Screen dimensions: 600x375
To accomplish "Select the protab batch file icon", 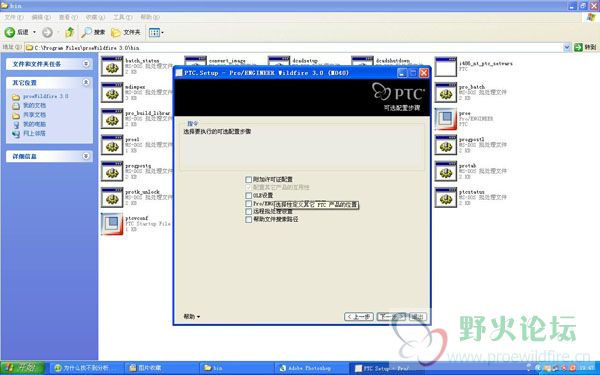I will coord(446,171).
